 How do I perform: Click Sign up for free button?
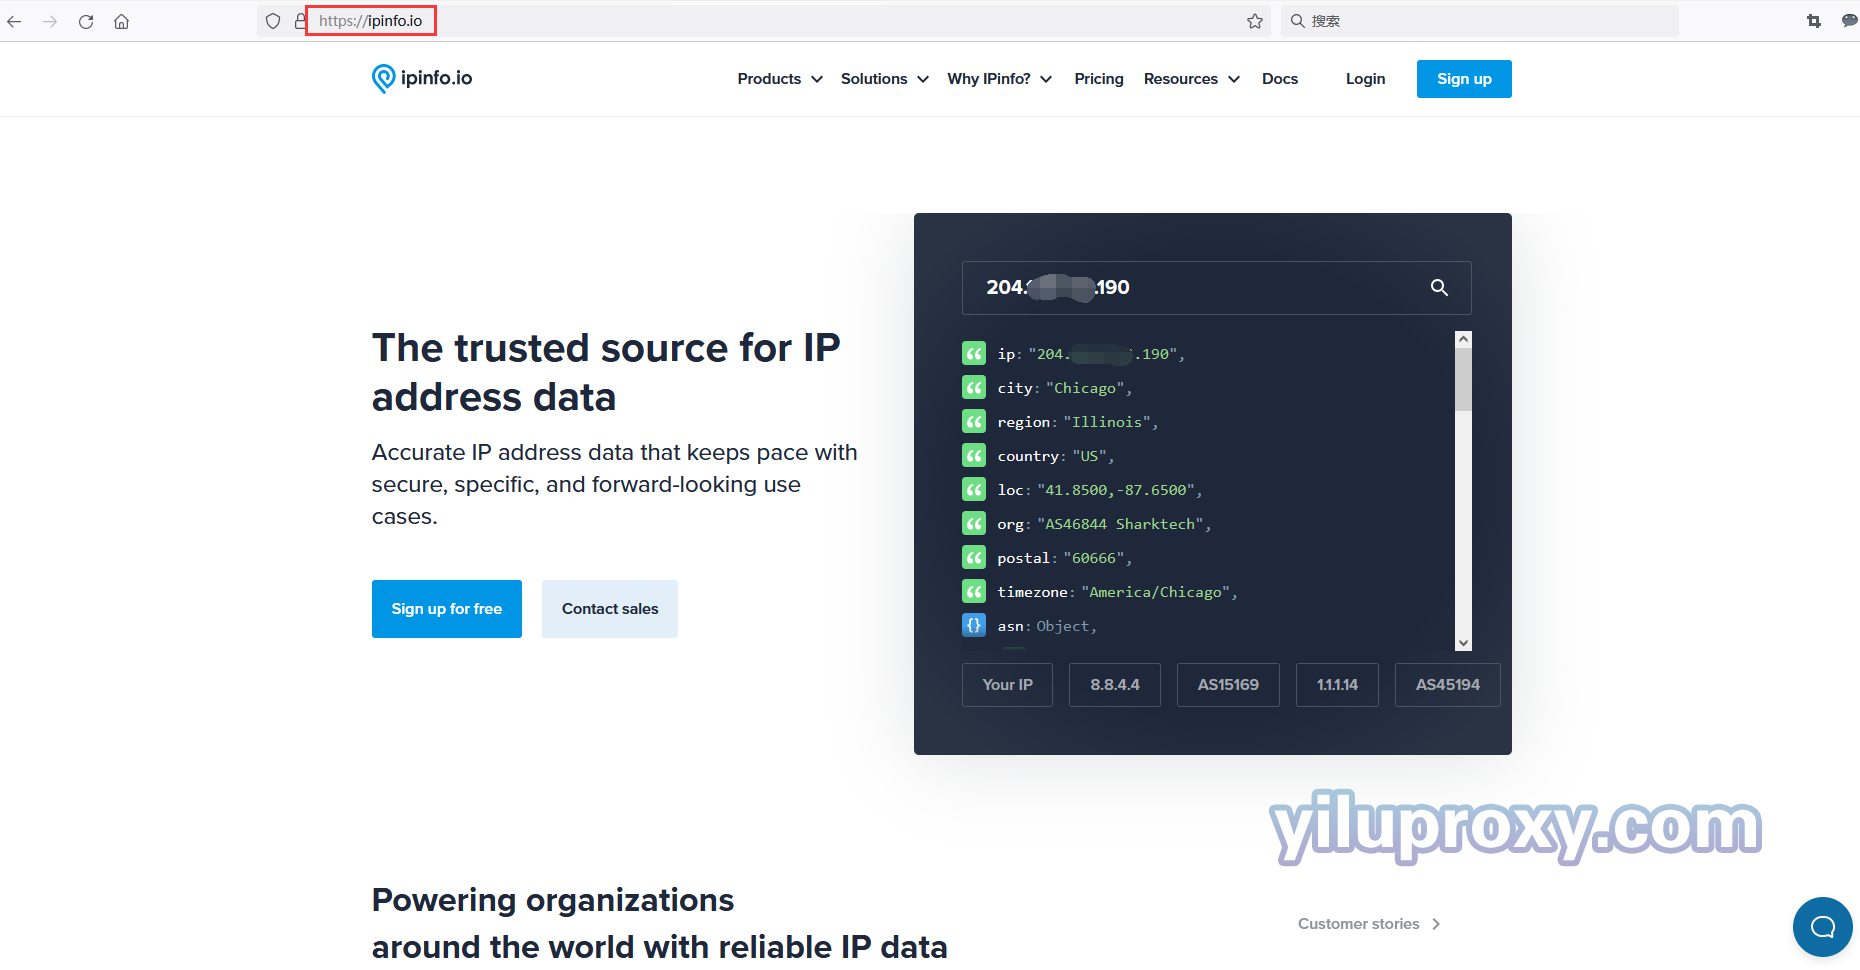pyautogui.click(x=447, y=609)
